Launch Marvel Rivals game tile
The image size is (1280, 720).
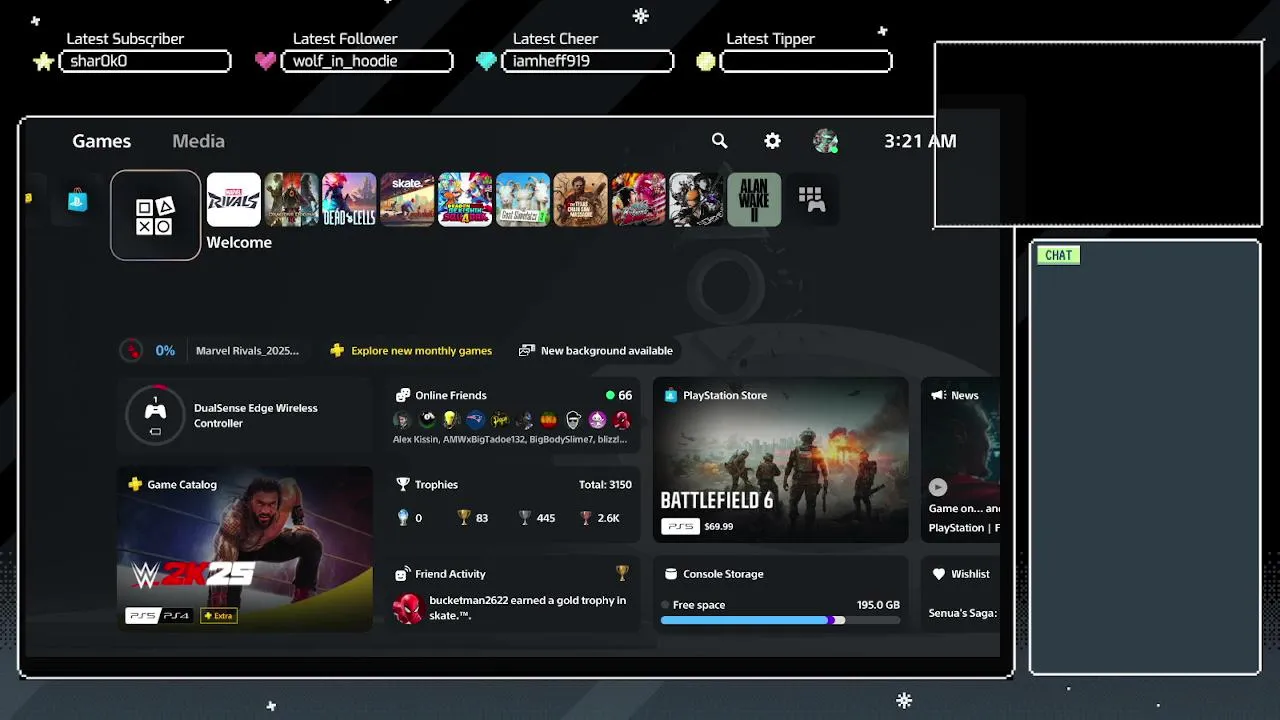tap(233, 200)
